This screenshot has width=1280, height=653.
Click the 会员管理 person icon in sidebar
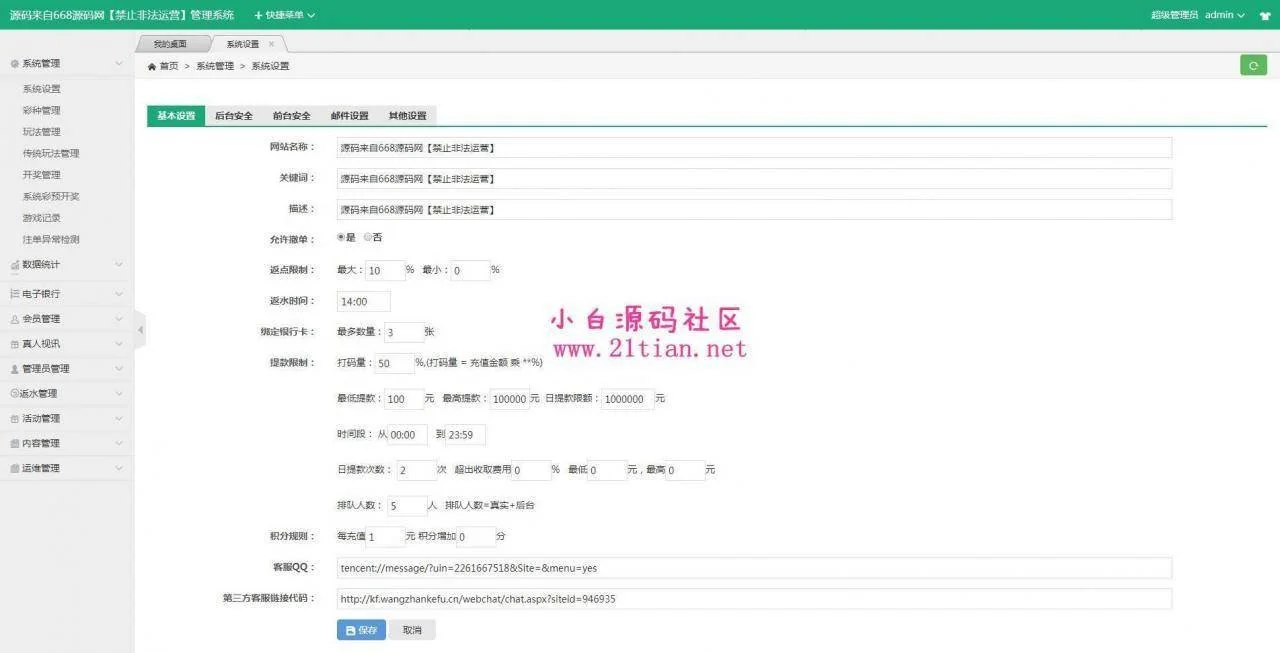[14, 319]
